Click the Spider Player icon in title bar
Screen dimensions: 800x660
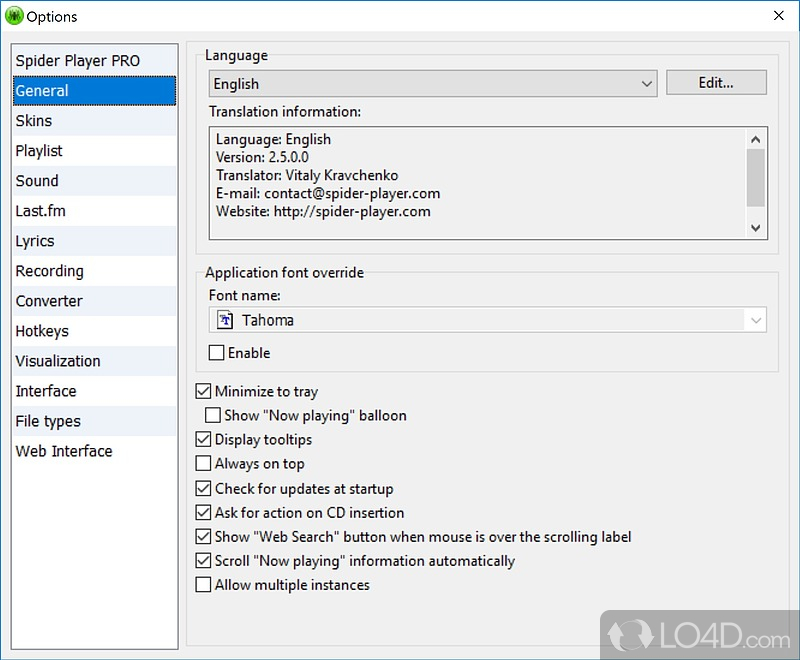point(14,16)
